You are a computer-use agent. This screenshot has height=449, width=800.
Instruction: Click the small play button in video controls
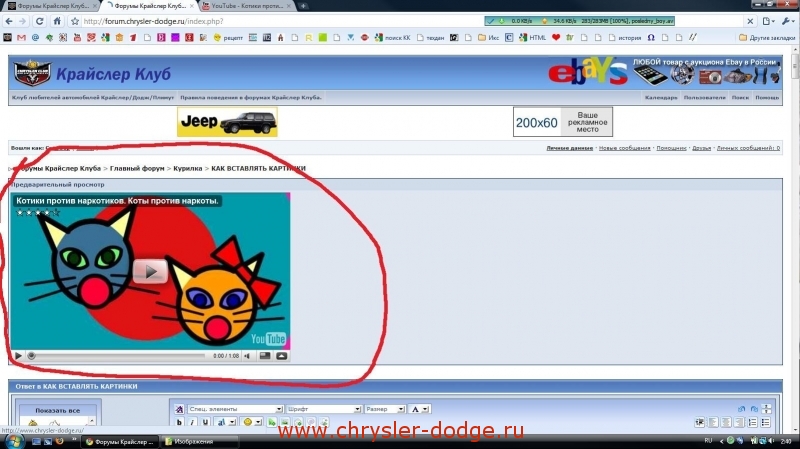[18, 356]
